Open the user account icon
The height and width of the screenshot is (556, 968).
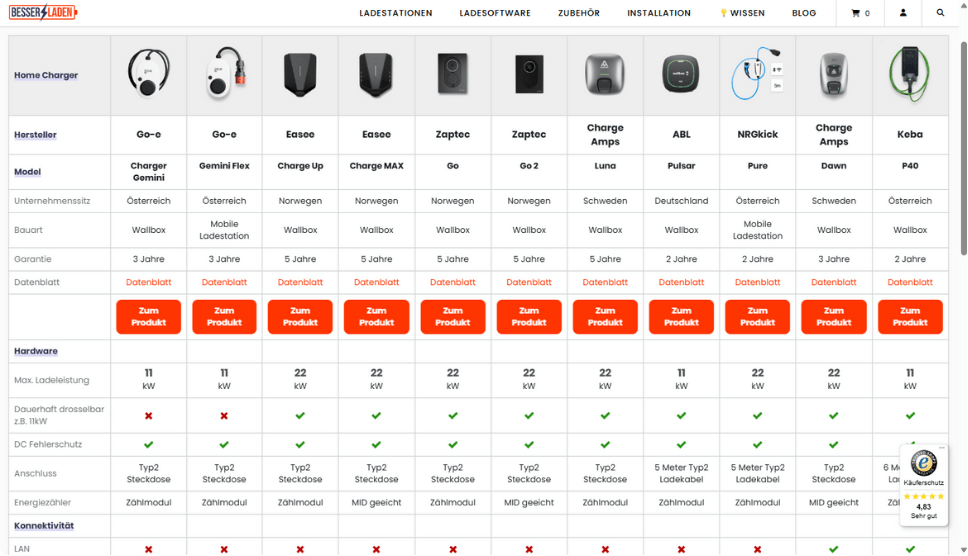903,12
